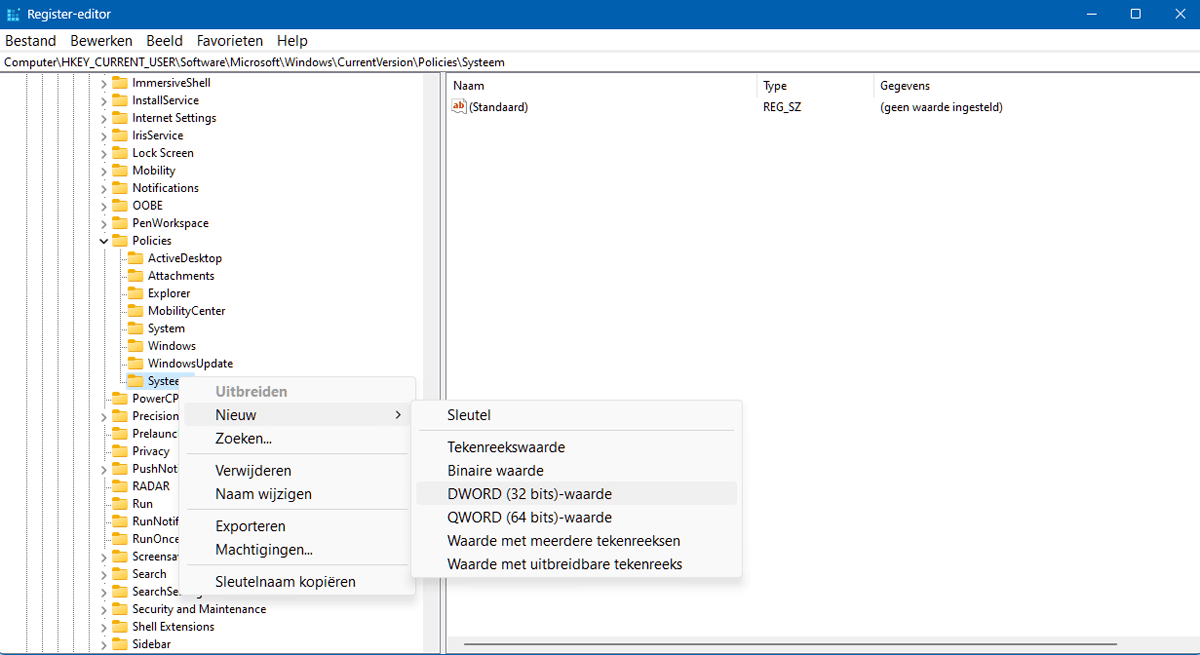Select the (Standaard) value name
The height and width of the screenshot is (655, 1200).
(498, 107)
